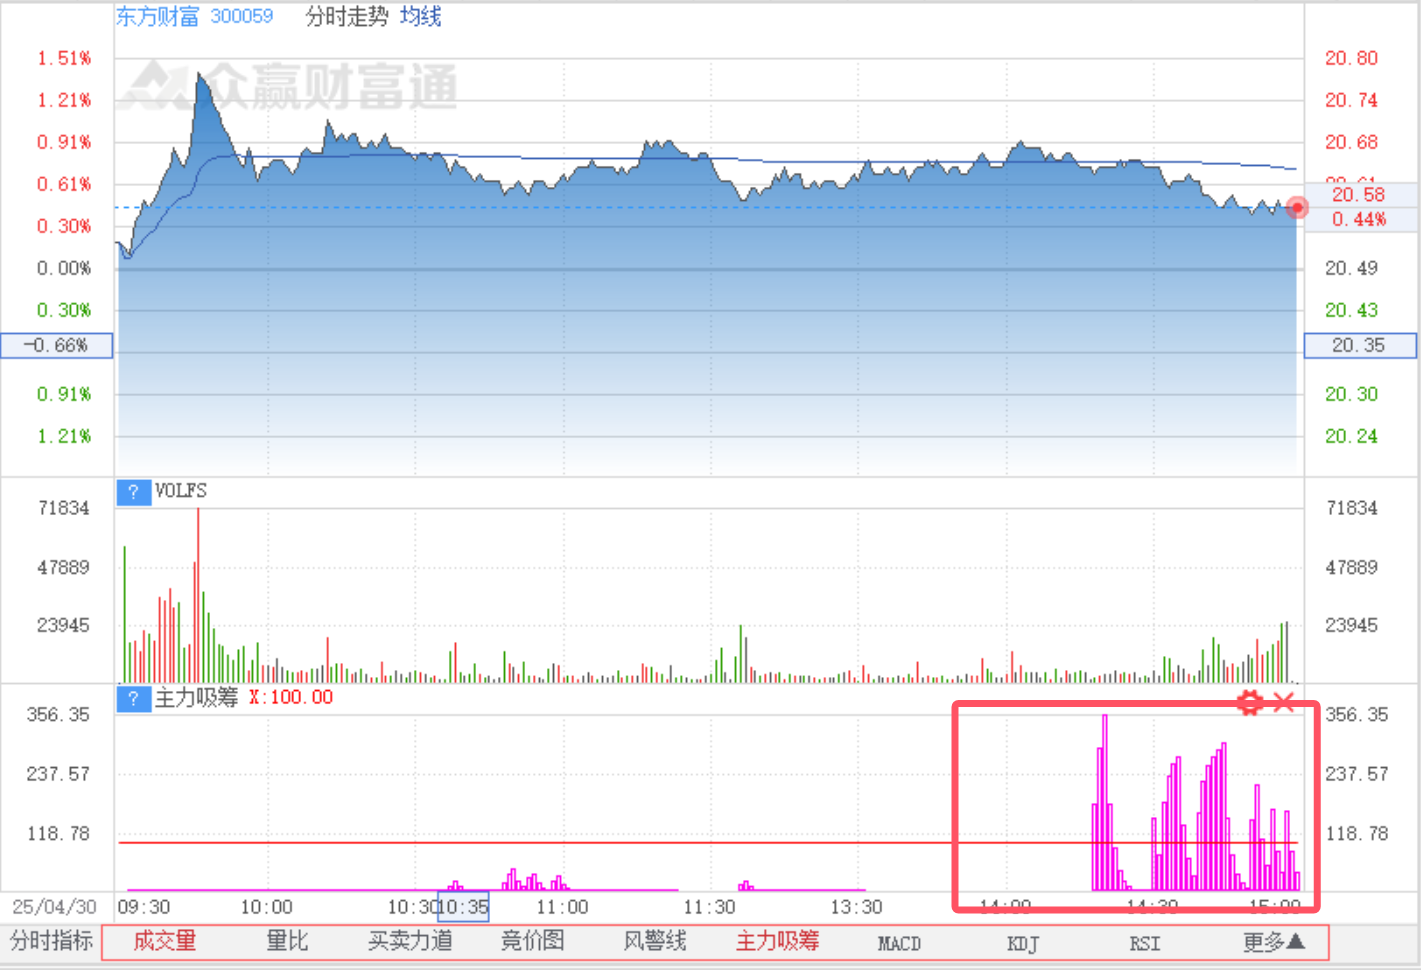Open the 买卖力道 indicator tab

coord(410,941)
